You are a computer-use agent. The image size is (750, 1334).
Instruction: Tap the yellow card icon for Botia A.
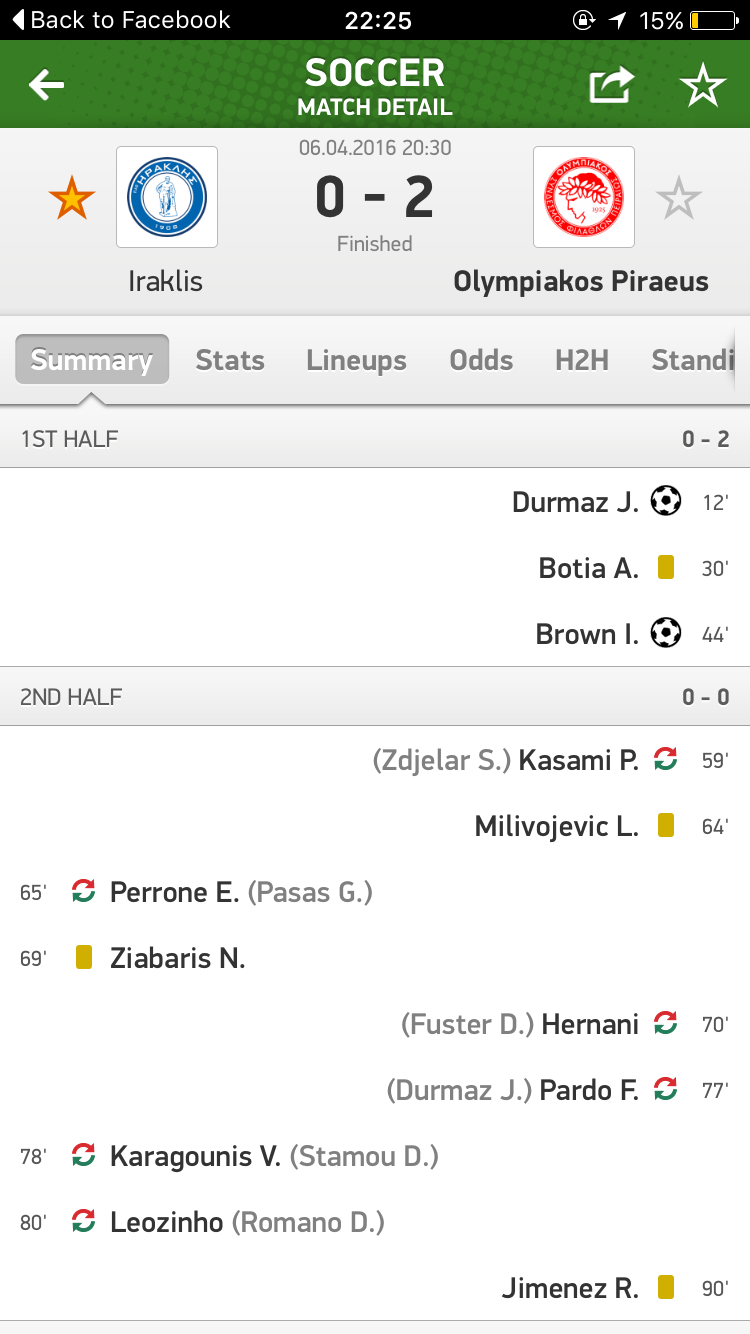coord(666,567)
